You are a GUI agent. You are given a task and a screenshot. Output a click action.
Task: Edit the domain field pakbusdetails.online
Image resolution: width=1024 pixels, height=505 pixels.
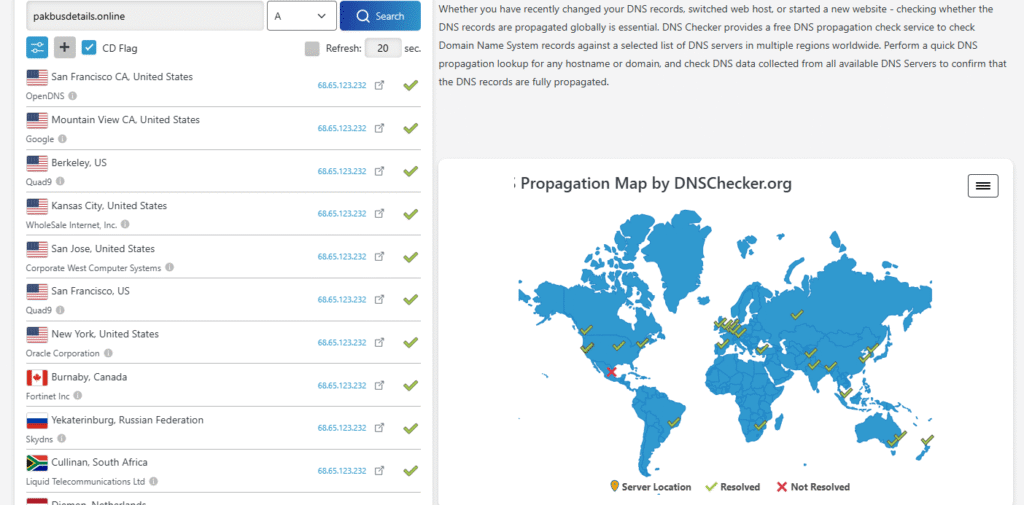(145, 16)
